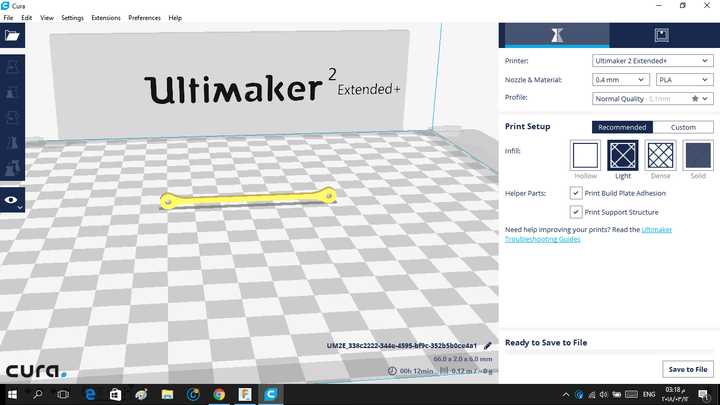Switch to the Monitor printer tab
The height and width of the screenshot is (405, 720).
662,35
